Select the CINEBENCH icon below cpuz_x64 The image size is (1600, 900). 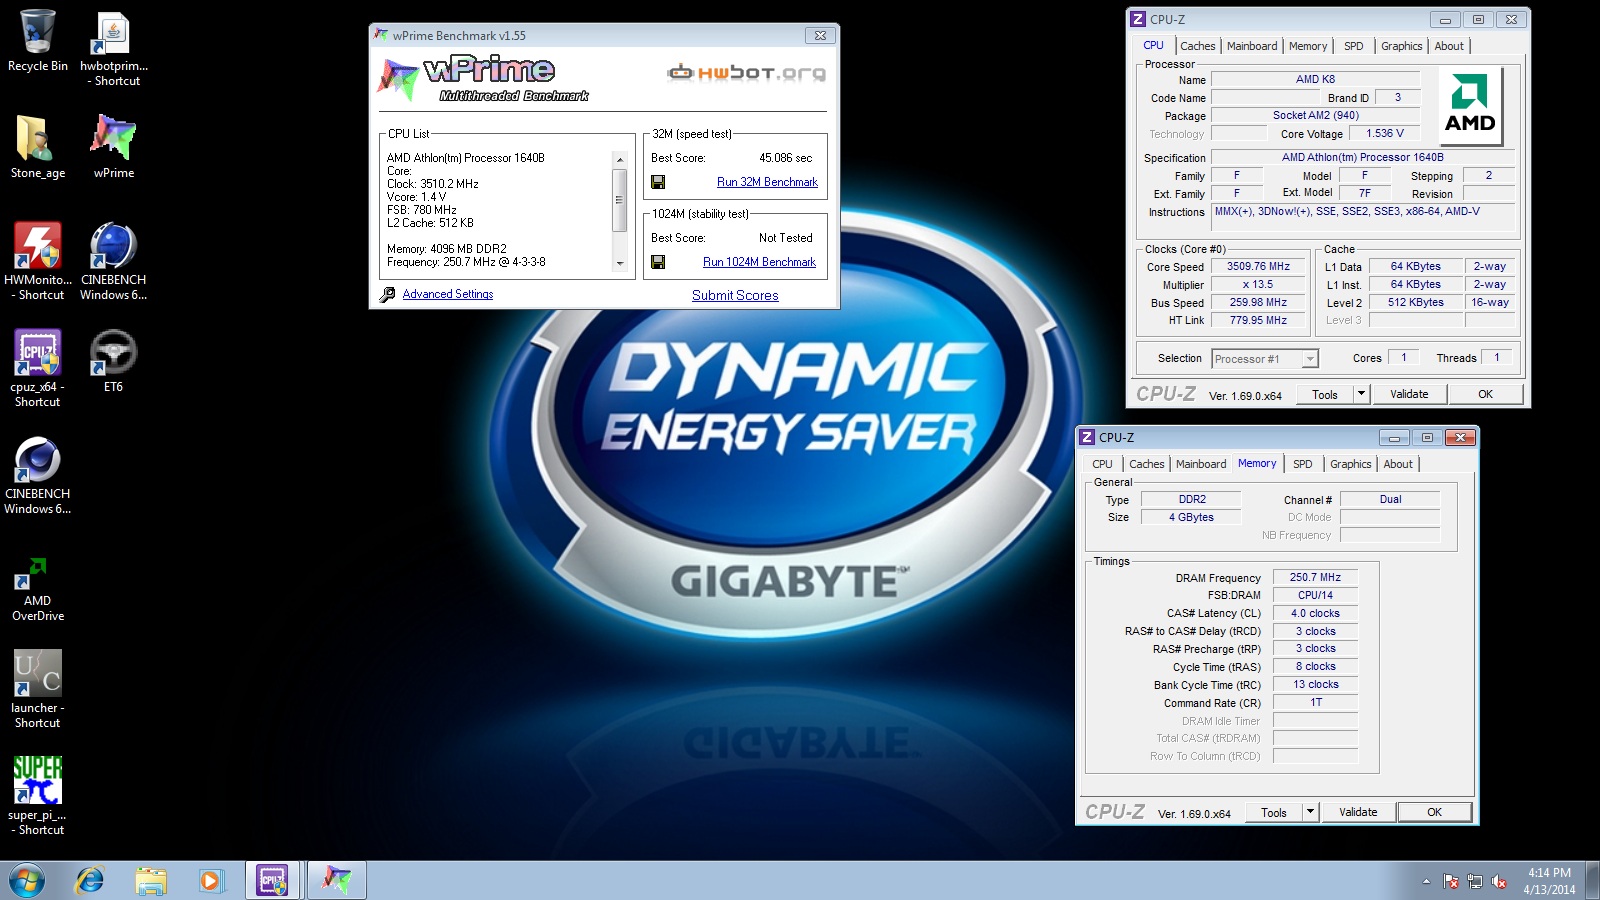point(38,475)
